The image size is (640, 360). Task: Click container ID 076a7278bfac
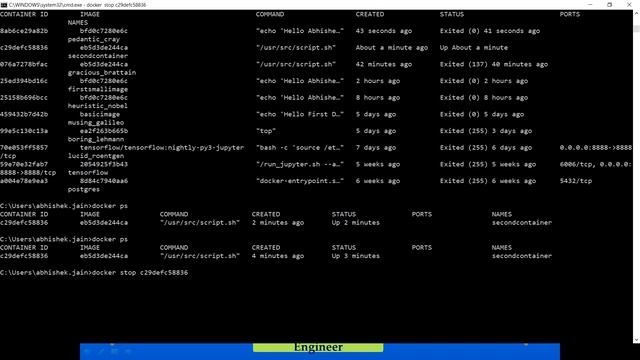click(24, 64)
